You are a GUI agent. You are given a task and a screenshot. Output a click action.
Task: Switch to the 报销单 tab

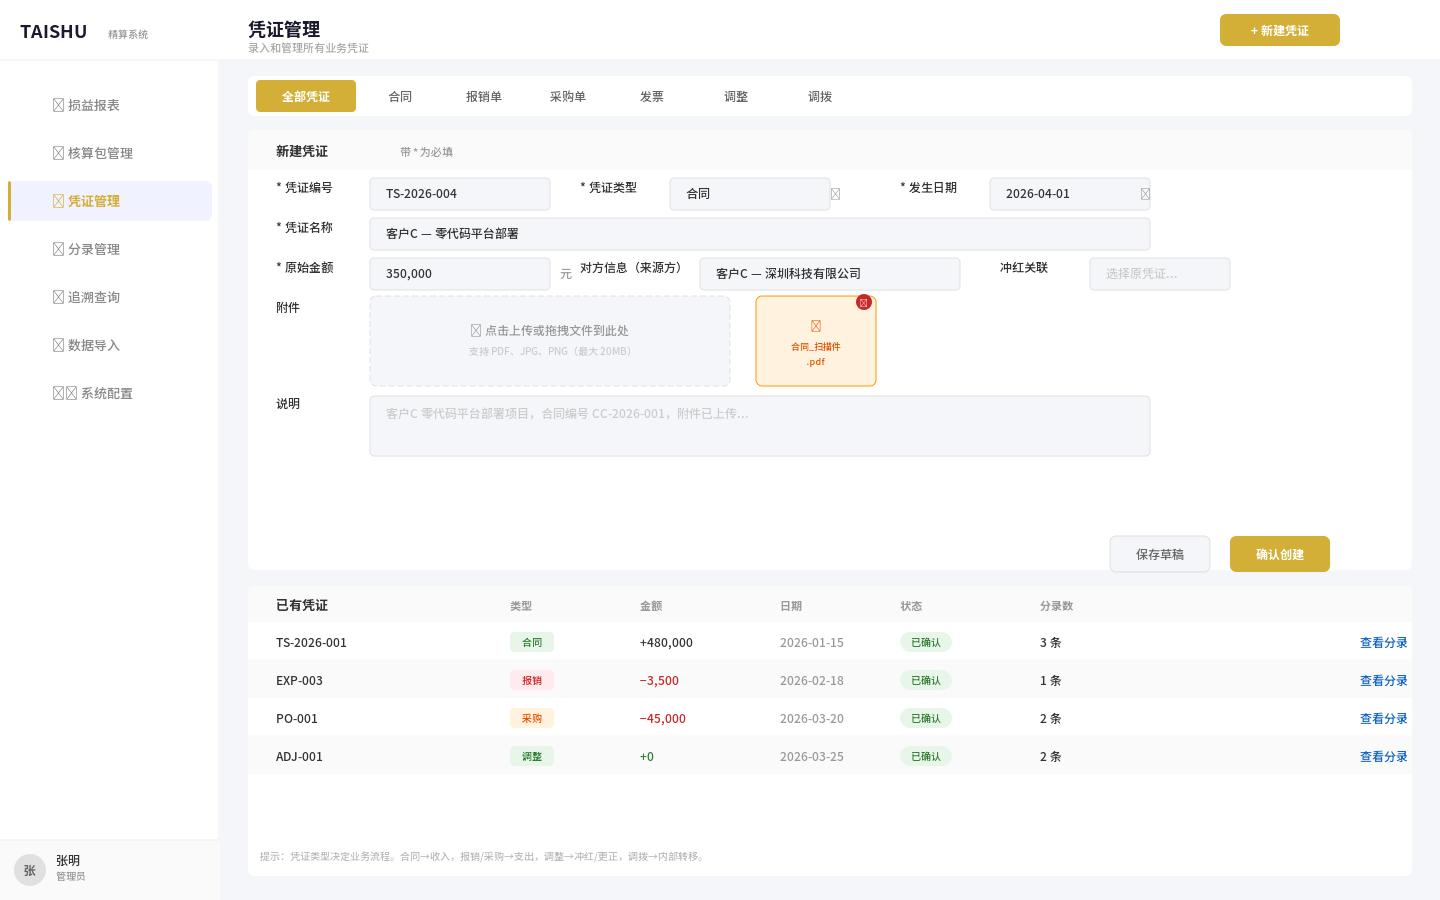(484, 96)
